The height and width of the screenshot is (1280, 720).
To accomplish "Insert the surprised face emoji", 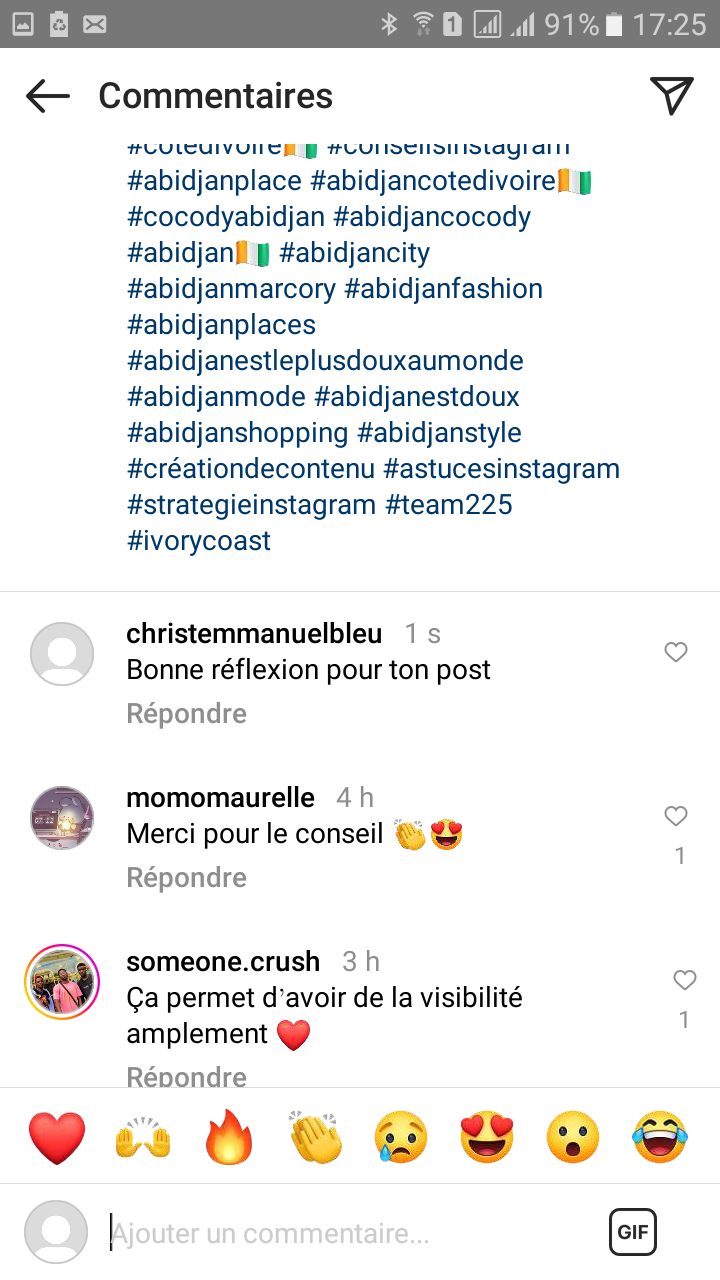I will 573,1137.
